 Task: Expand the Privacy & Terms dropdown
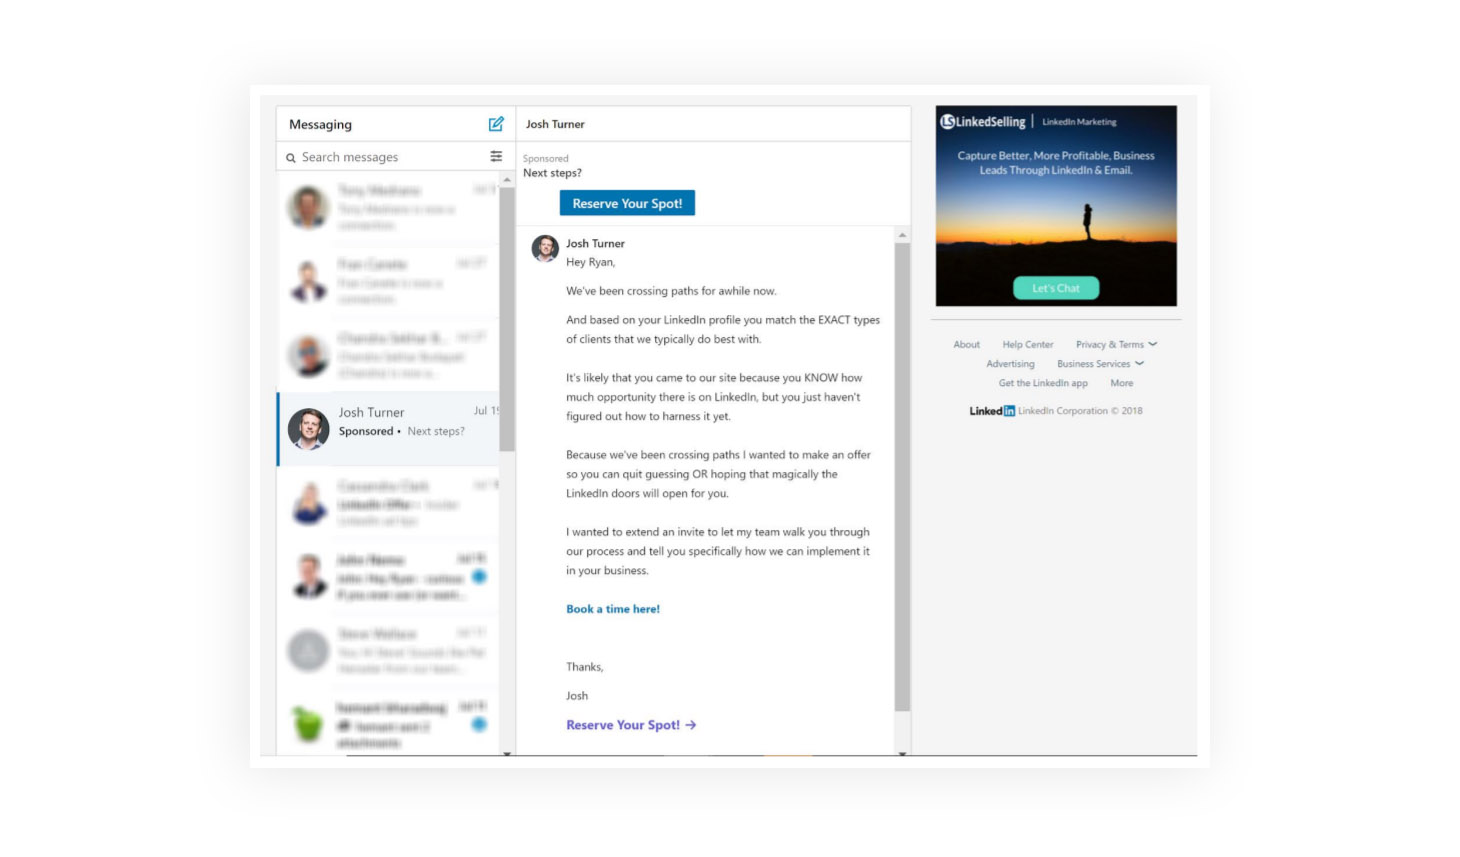pos(1116,344)
